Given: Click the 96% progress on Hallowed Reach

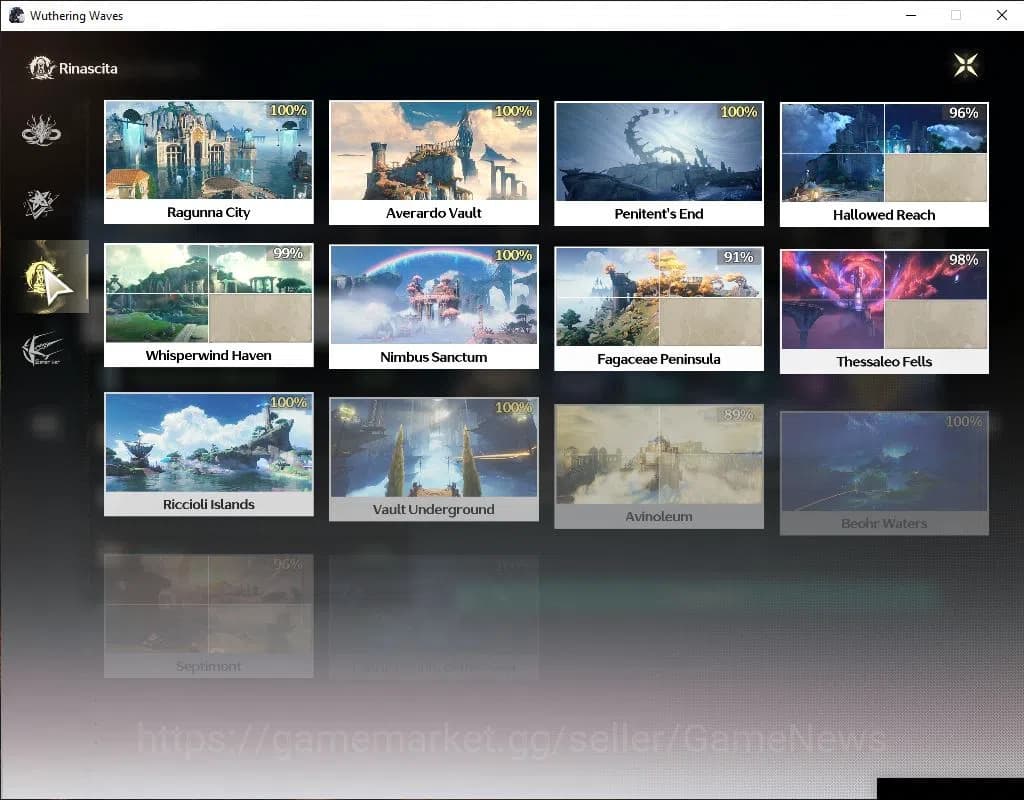Looking at the screenshot, I should [963, 113].
